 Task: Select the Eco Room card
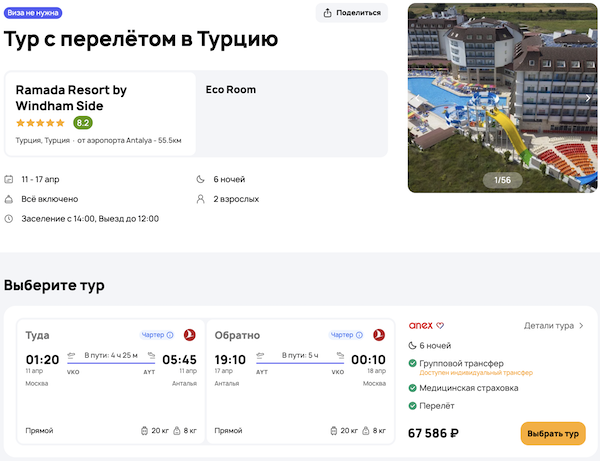(292, 113)
